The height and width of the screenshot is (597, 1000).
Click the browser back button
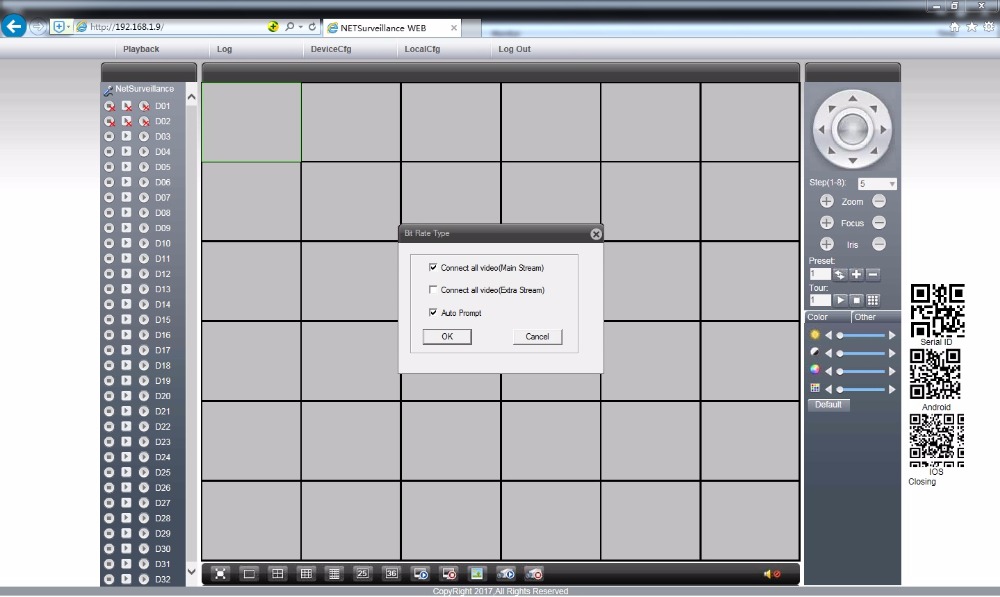click(14, 27)
